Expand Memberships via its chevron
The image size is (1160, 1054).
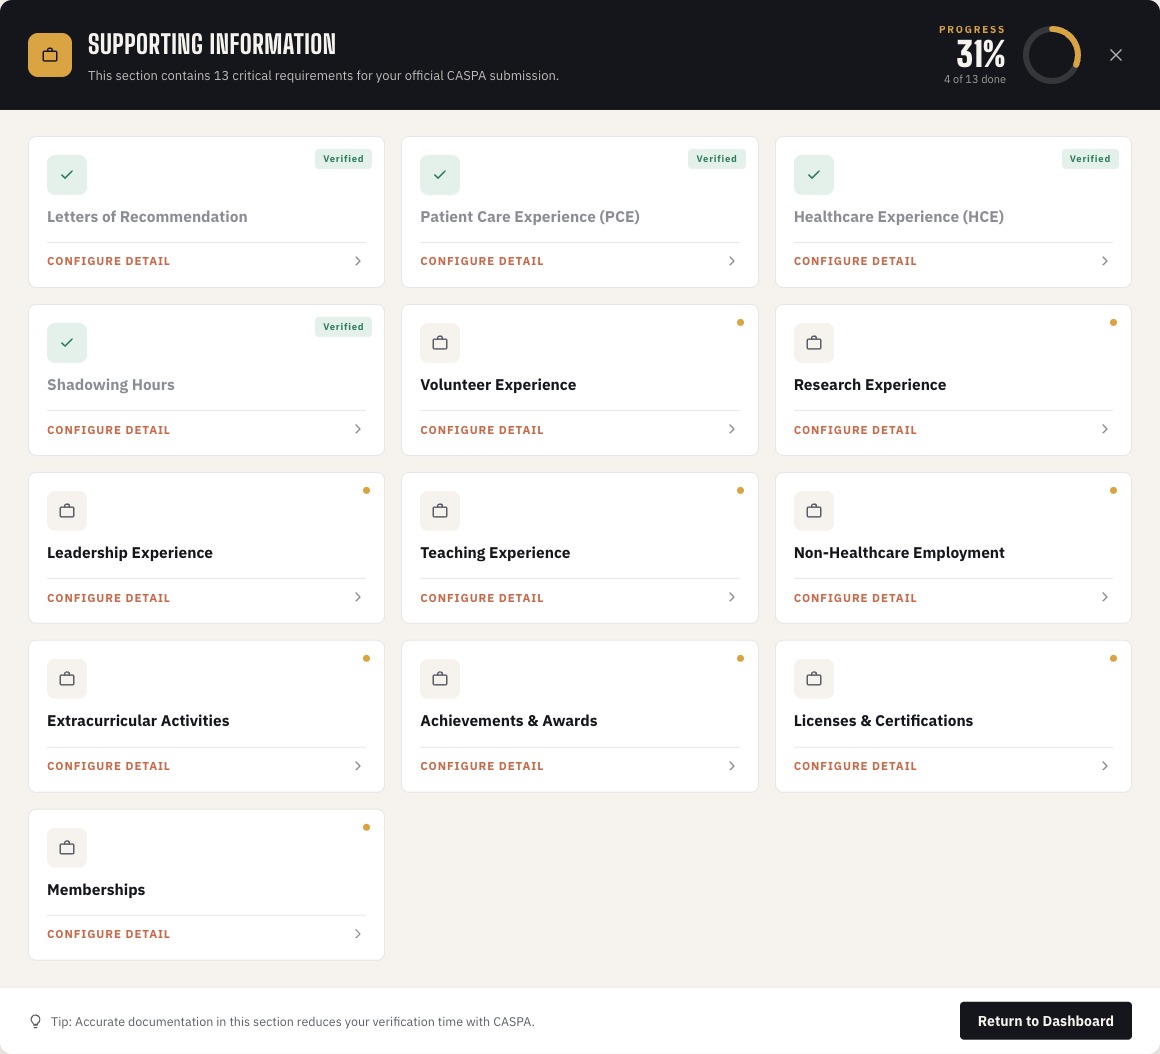358,934
